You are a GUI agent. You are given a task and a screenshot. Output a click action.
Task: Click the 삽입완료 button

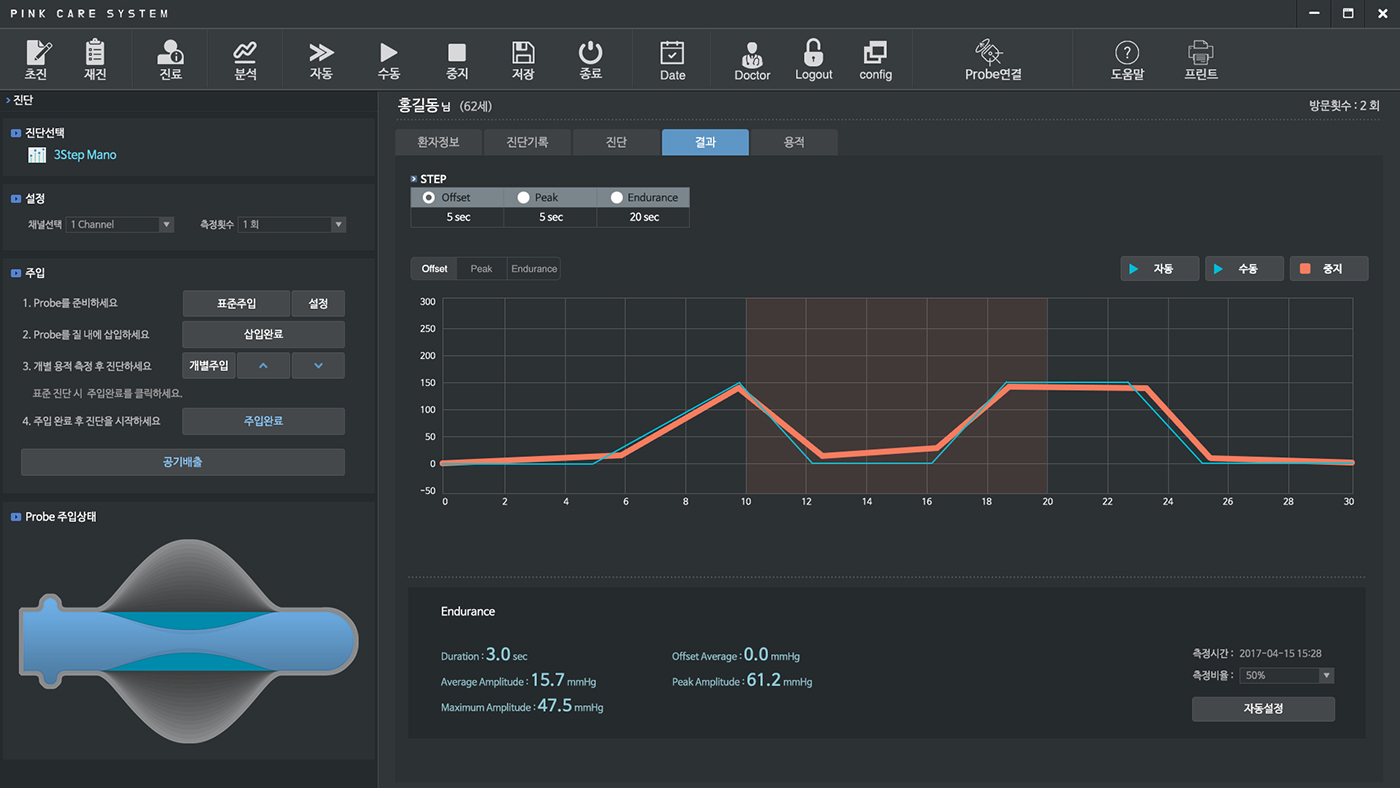point(264,334)
